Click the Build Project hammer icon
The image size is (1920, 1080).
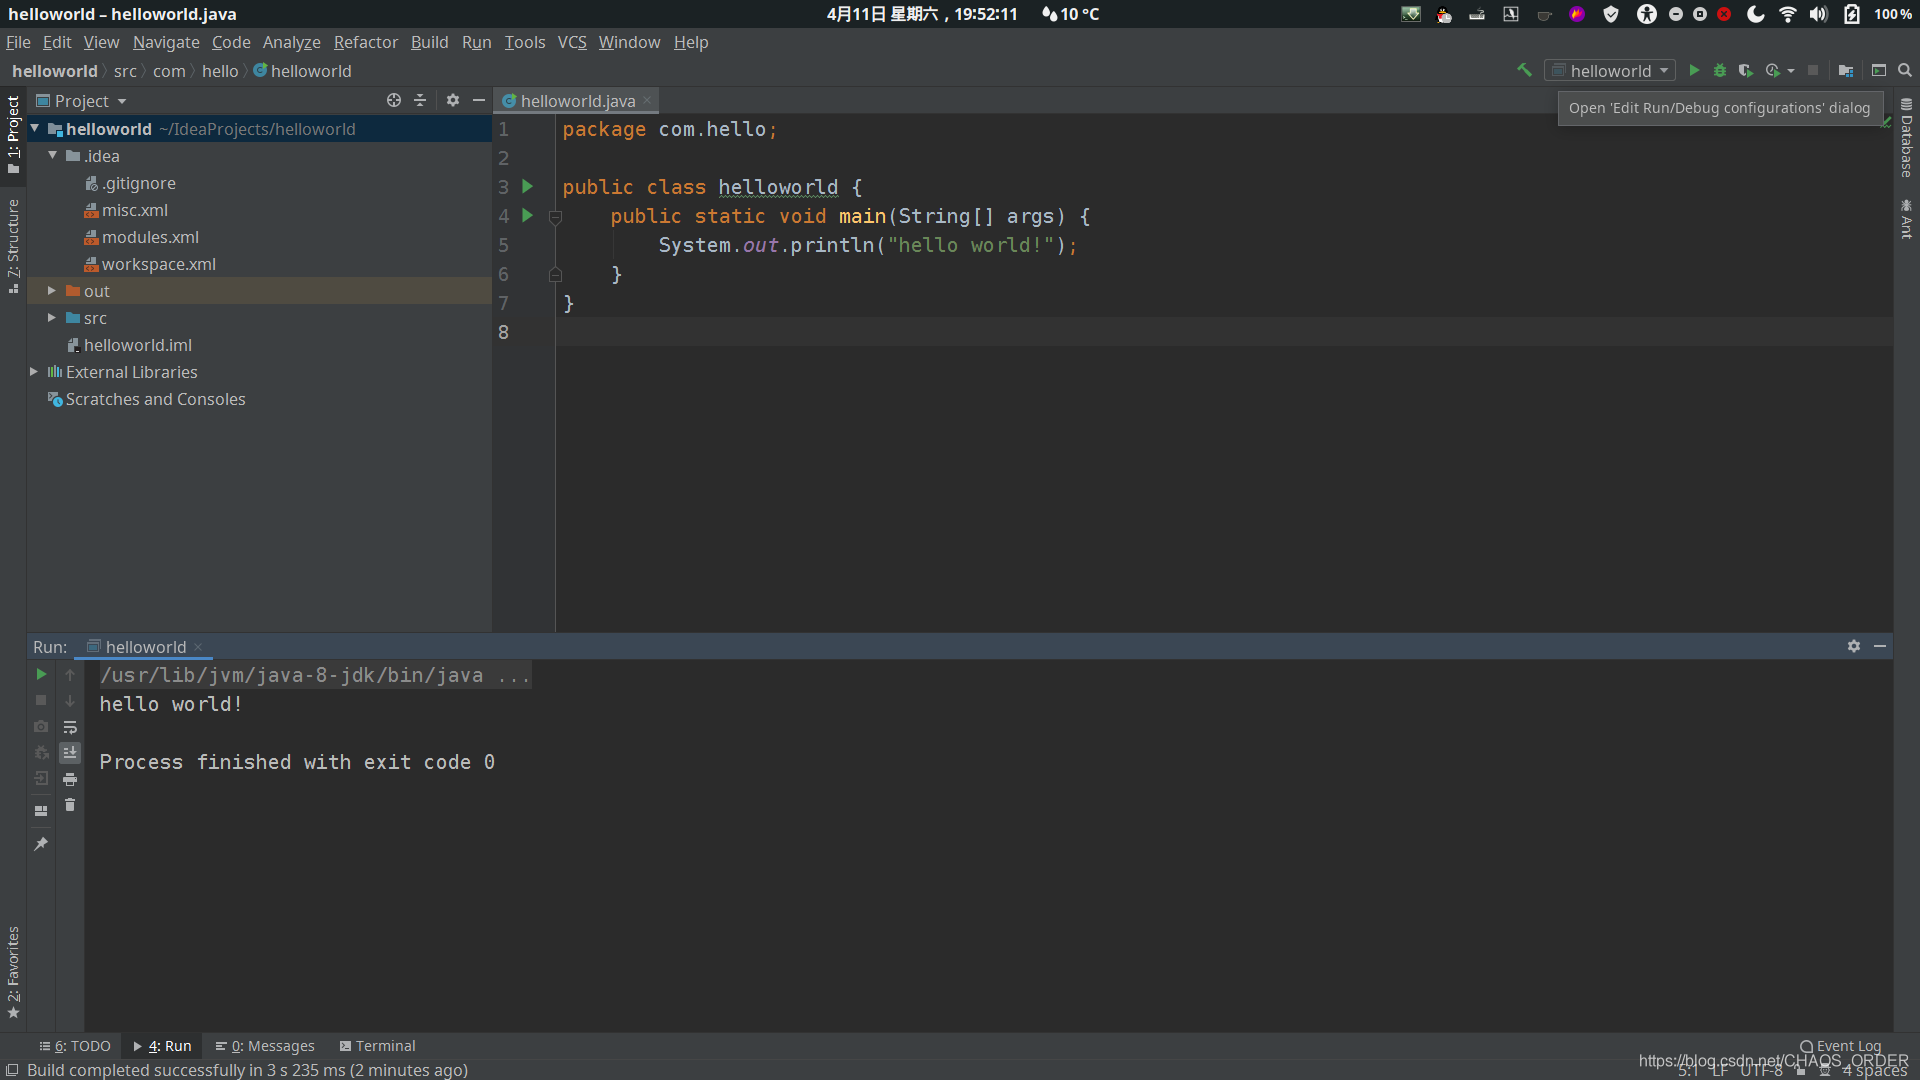[x=1524, y=70]
